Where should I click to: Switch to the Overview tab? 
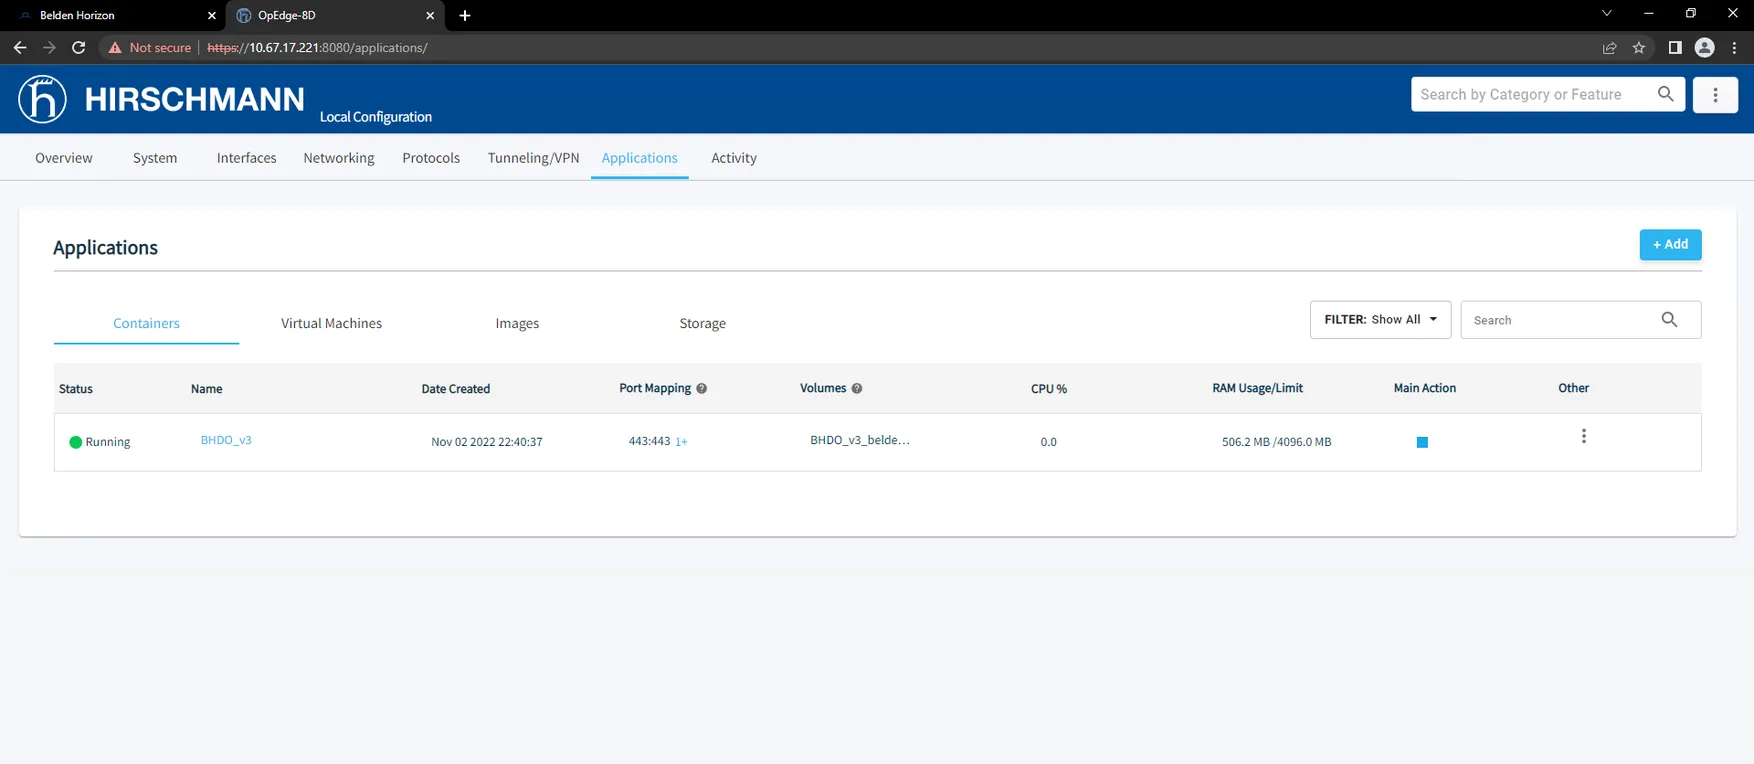(64, 158)
